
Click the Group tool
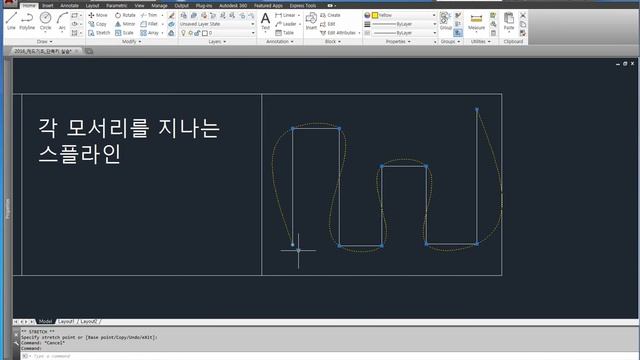click(445, 21)
